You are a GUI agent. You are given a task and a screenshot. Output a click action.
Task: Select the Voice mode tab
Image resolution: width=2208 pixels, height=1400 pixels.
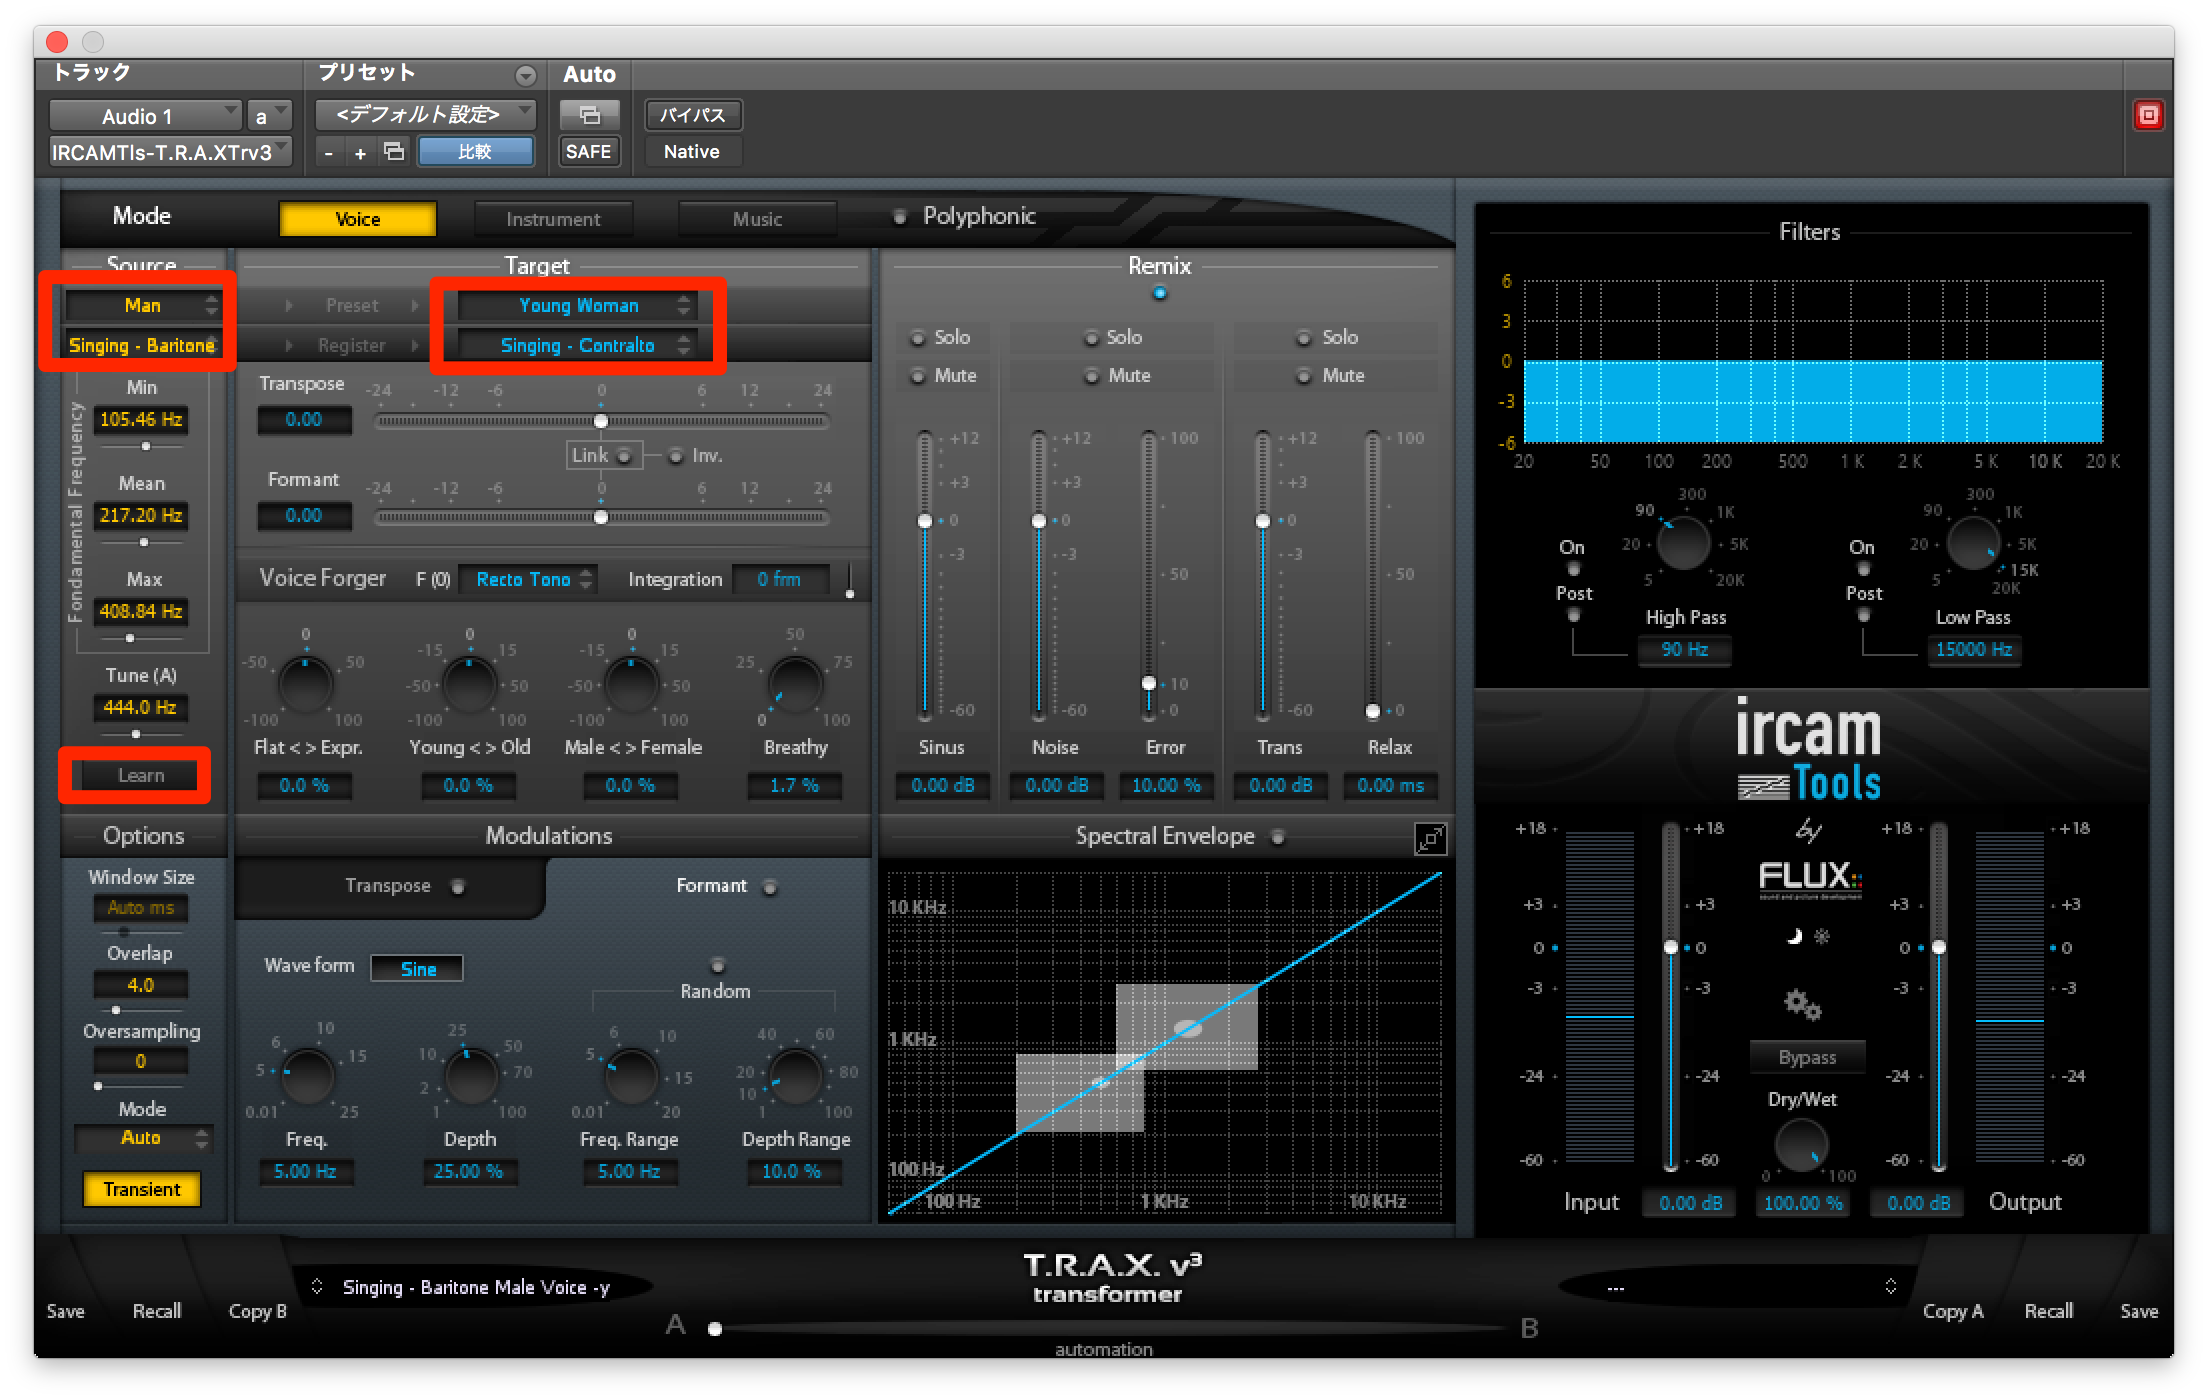pyautogui.click(x=357, y=219)
